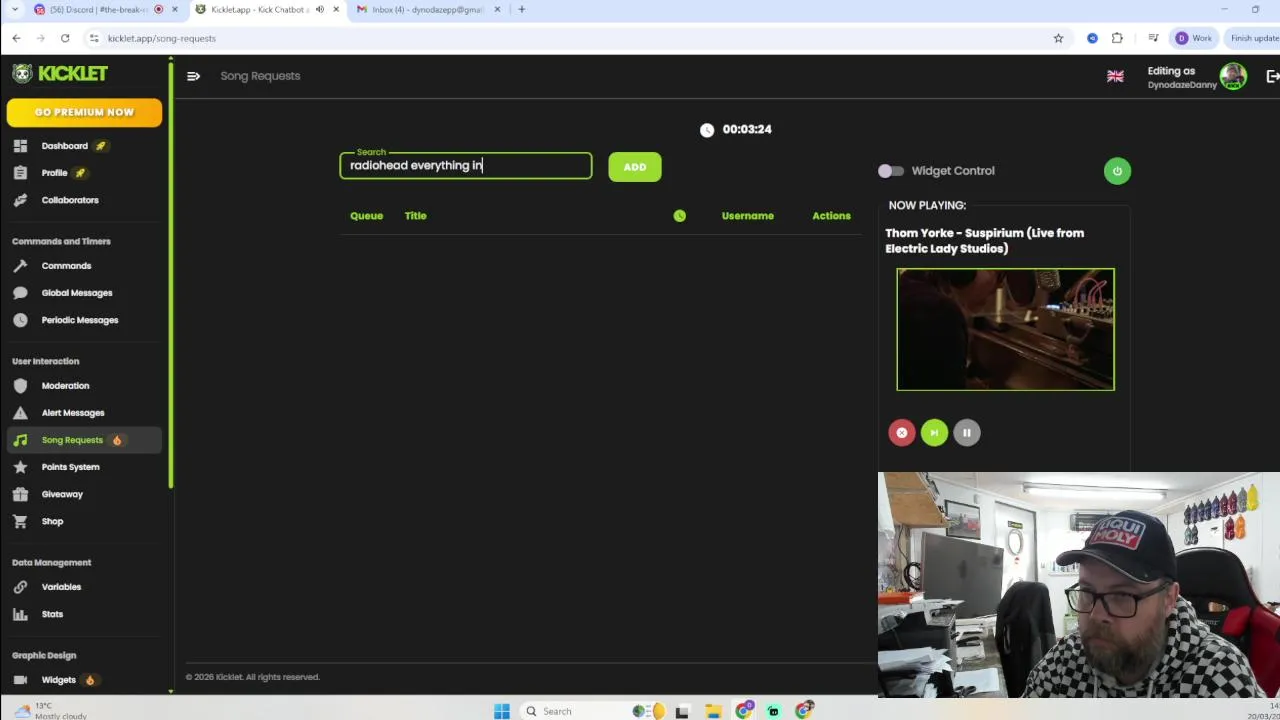
Task: Skip to next song with green button
Action: 934,433
